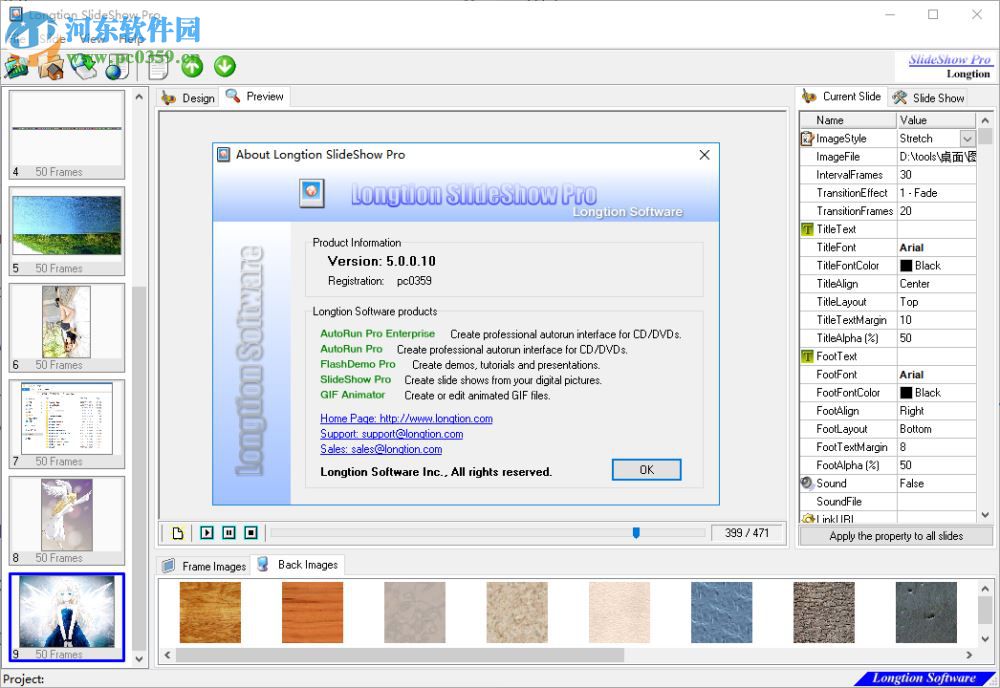The height and width of the screenshot is (688, 1000).
Task: Switch to the Design tab
Action: [189, 97]
